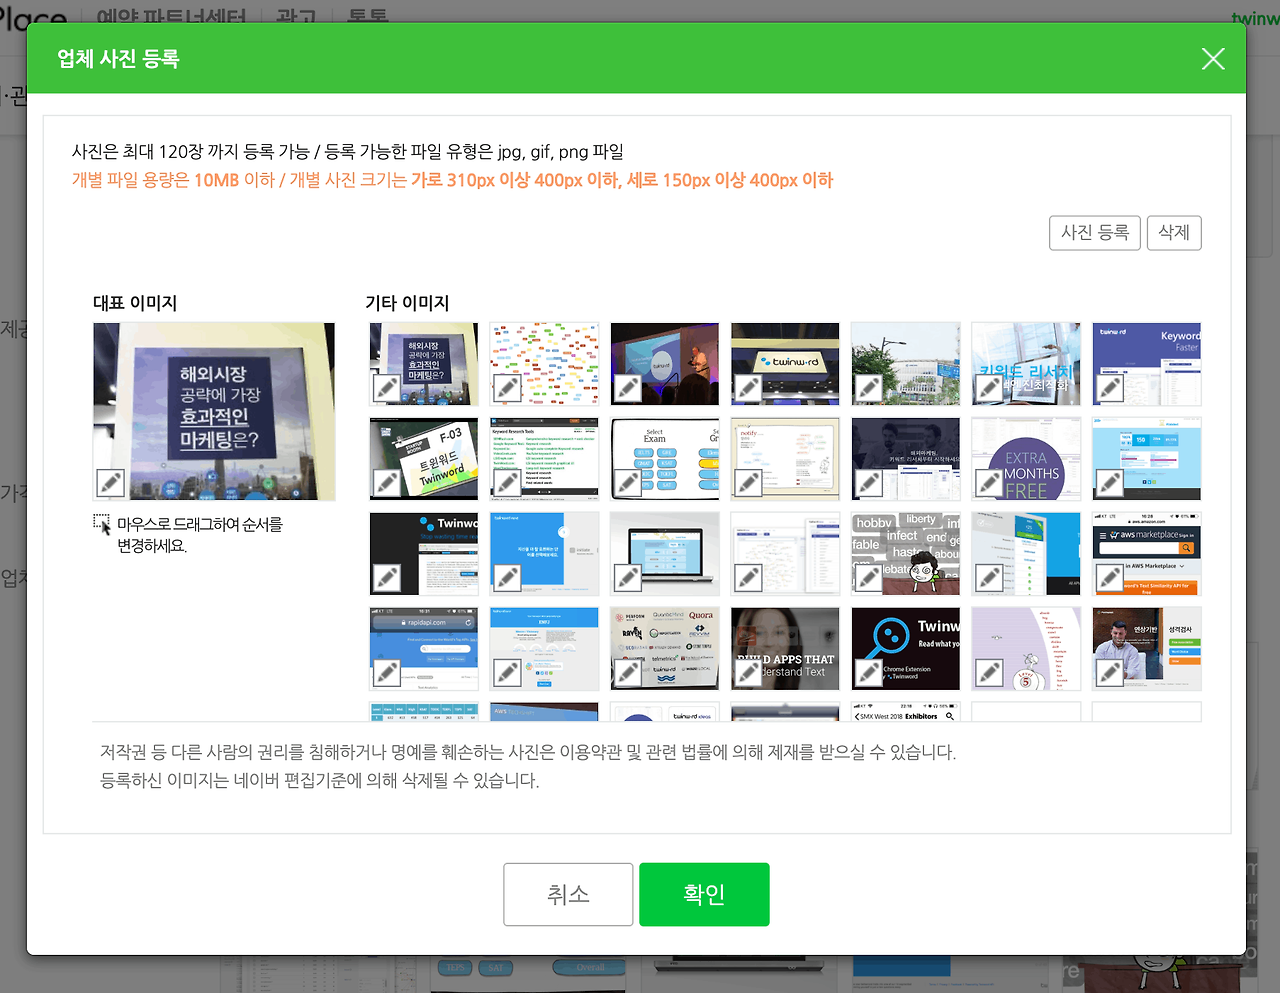Close the 업체 사진 등록 dialog with the X
Viewport: 1280px width, 993px height.
1213,59
